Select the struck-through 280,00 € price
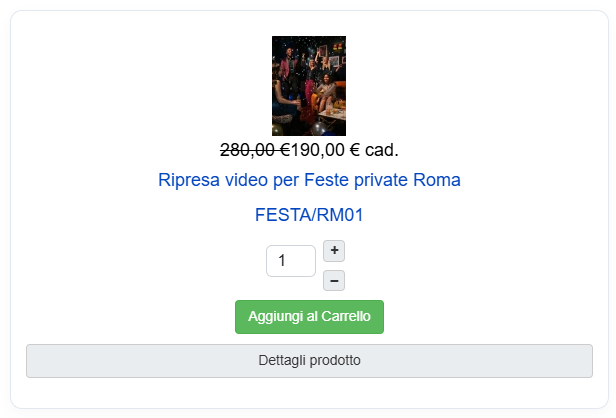Screen dimensions: 616x418 coord(255,150)
